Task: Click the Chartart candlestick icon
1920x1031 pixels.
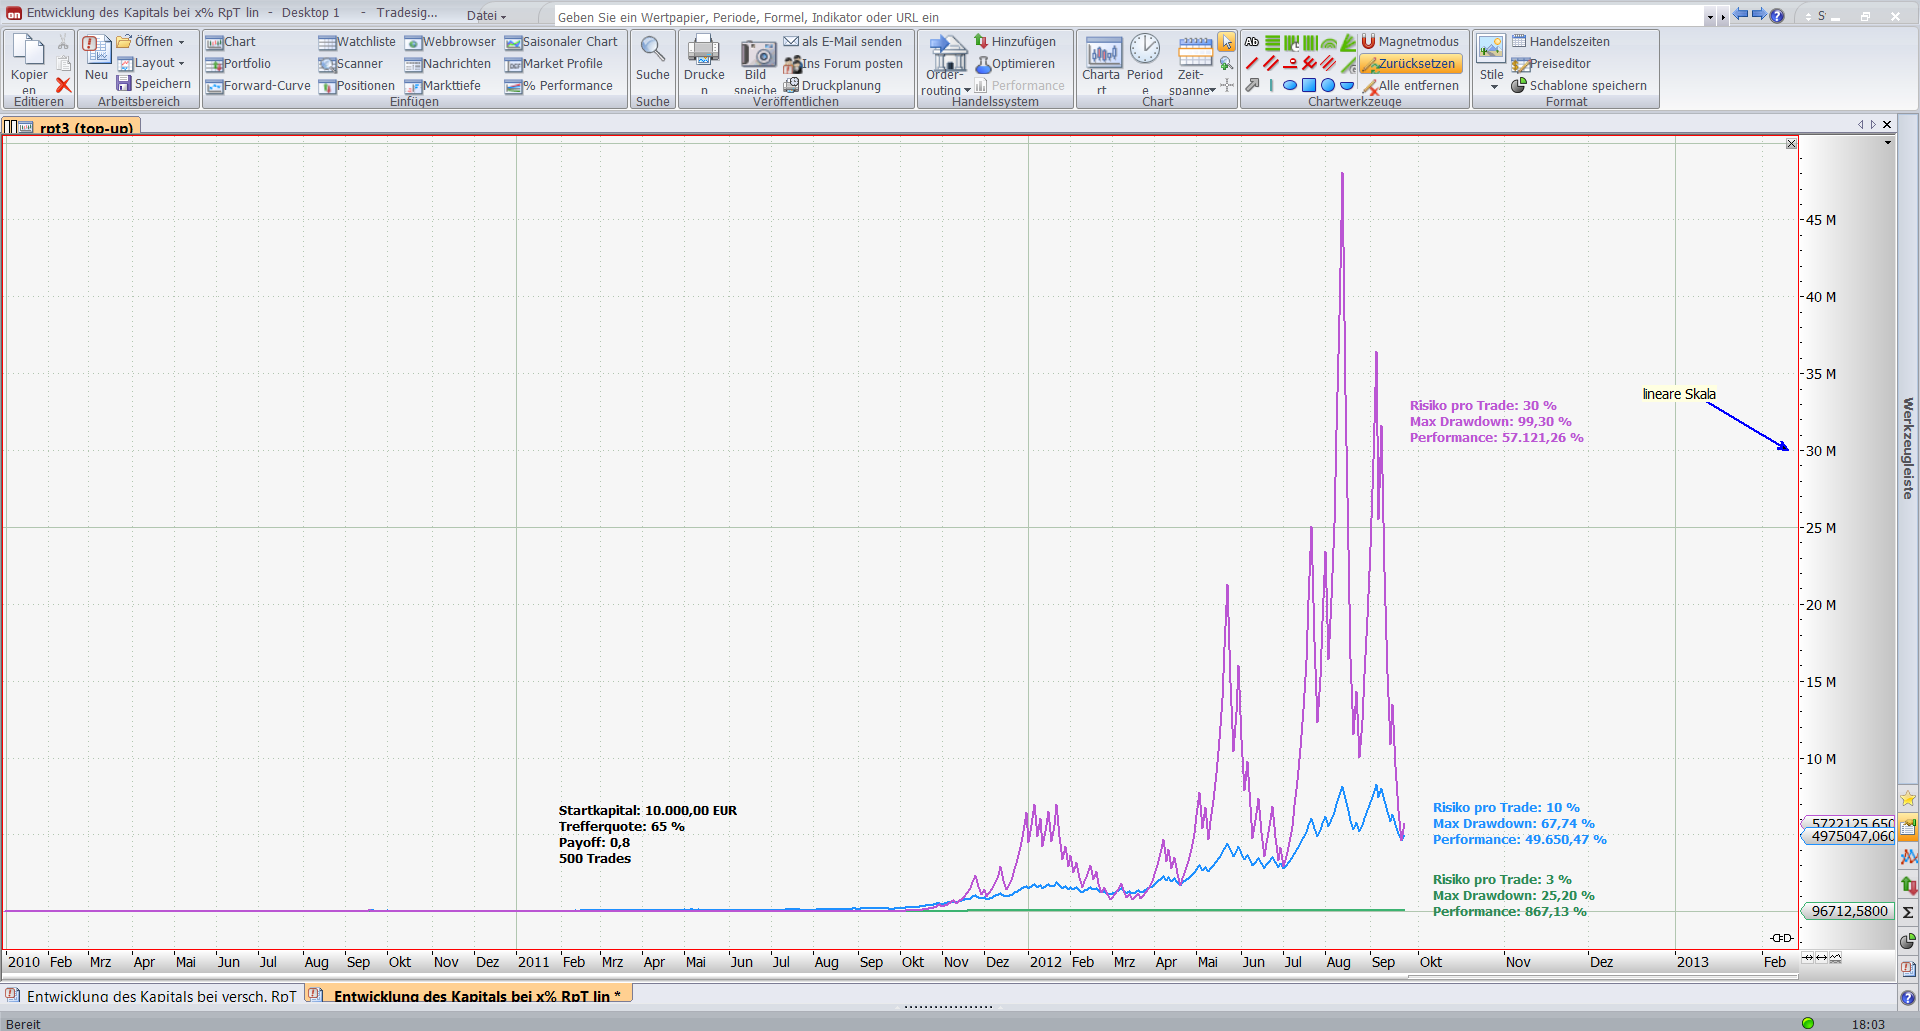Action: [x=1102, y=51]
